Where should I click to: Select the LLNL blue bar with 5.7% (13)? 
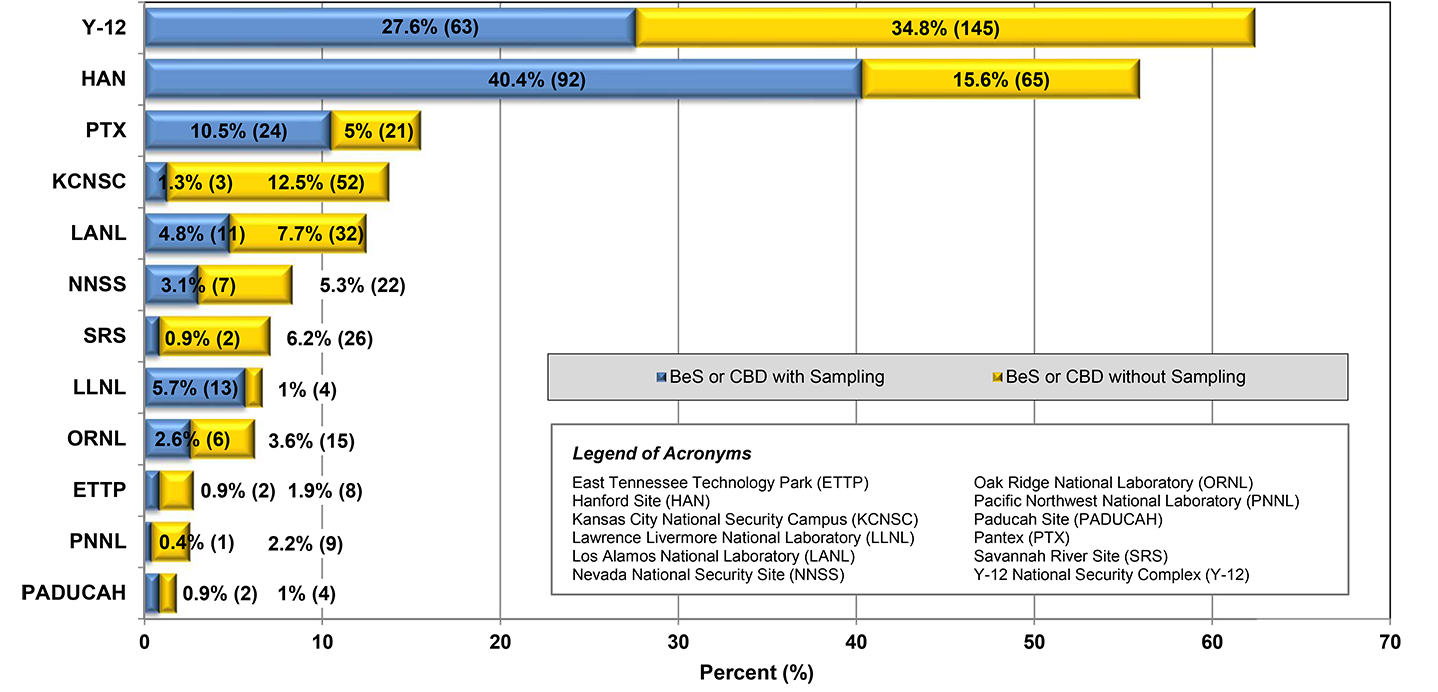click(196, 388)
